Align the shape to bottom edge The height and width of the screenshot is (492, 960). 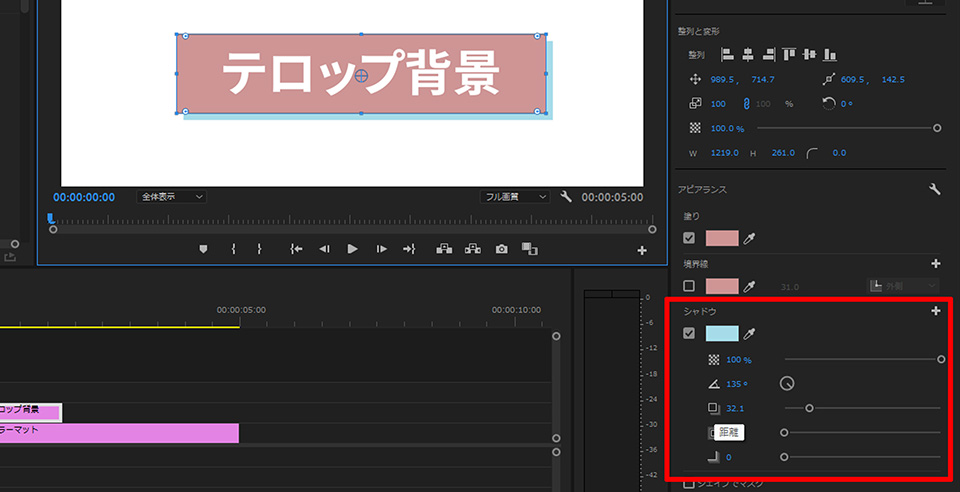click(x=830, y=54)
